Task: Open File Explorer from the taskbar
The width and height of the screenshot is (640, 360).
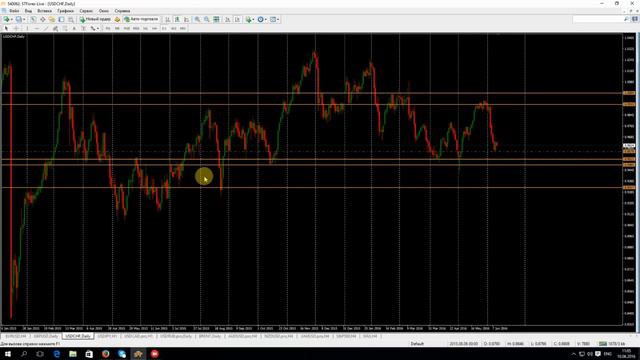Action: (73, 354)
